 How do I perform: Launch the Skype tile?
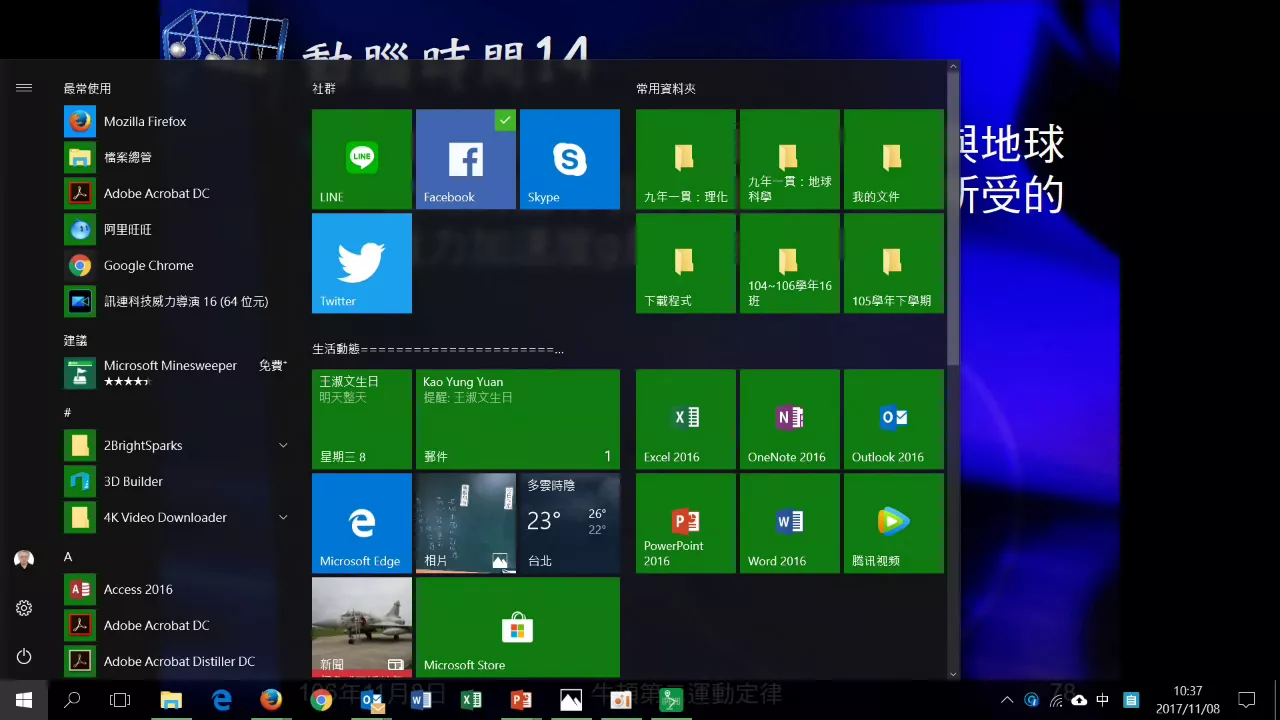(x=570, y=159)
